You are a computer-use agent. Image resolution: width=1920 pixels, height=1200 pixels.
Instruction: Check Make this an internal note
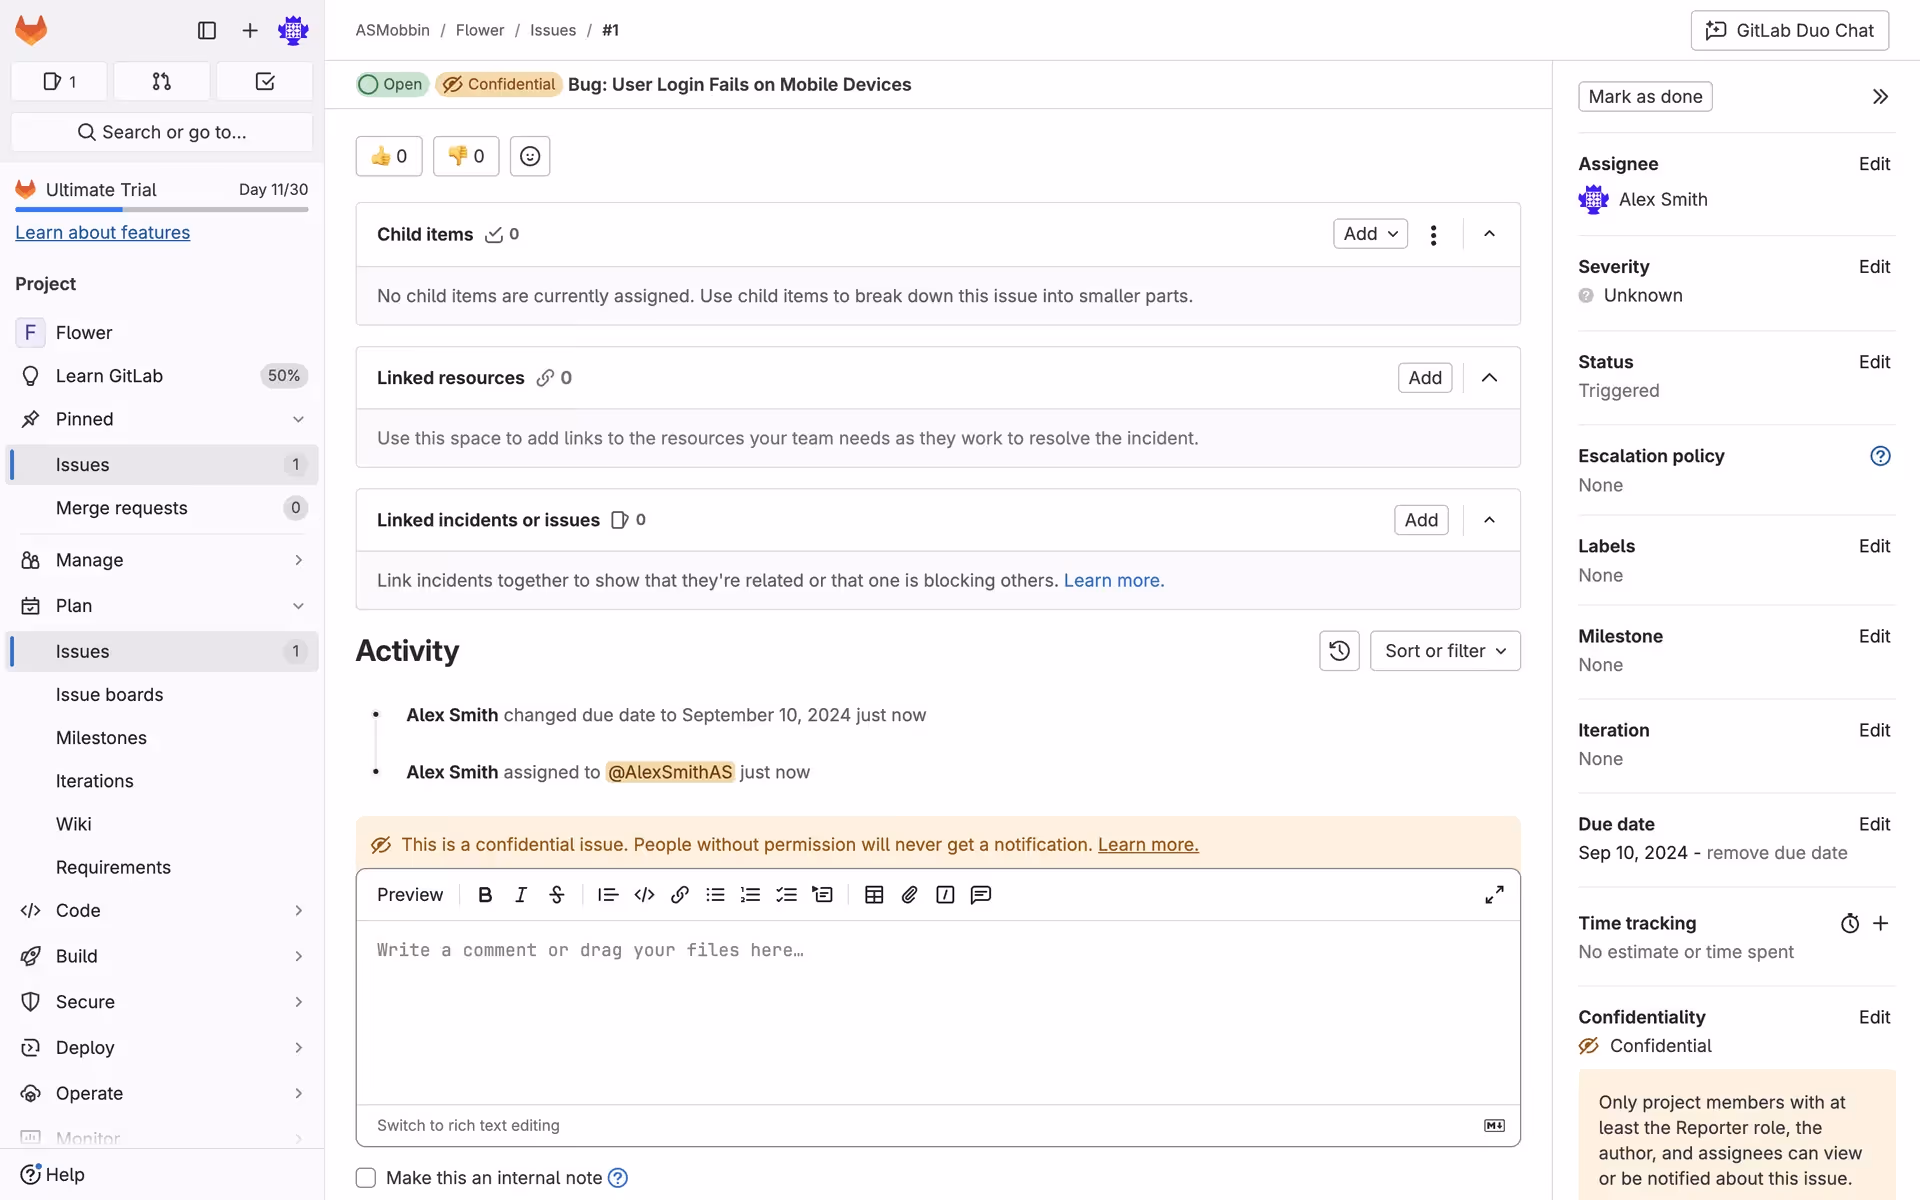pos(366,1178)
